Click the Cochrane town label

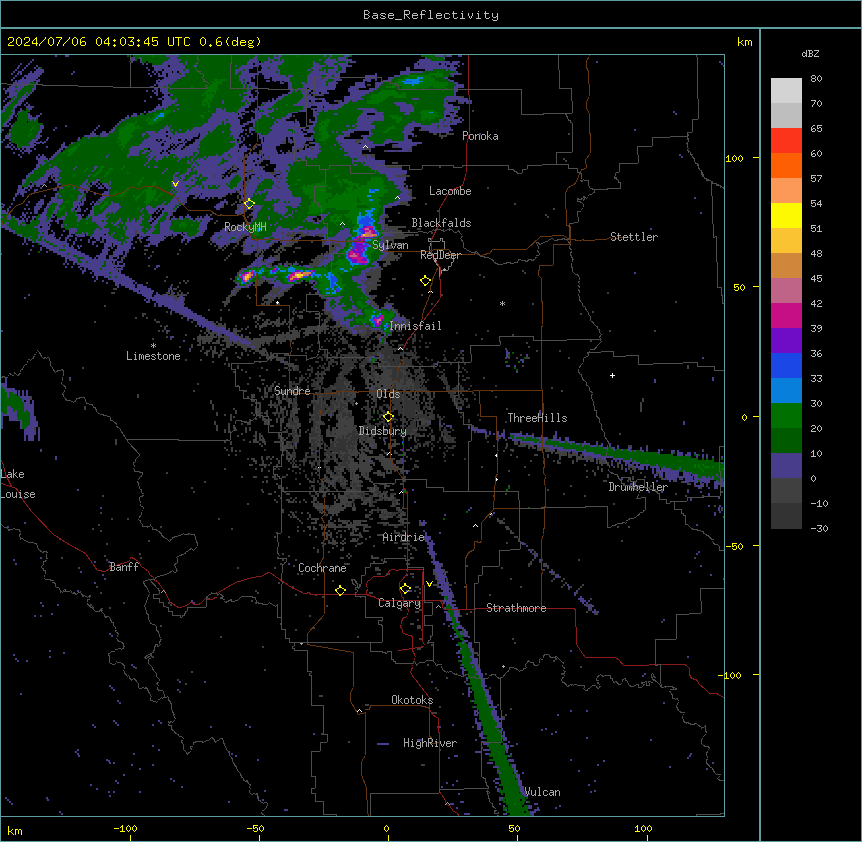(x=322, y=568)
